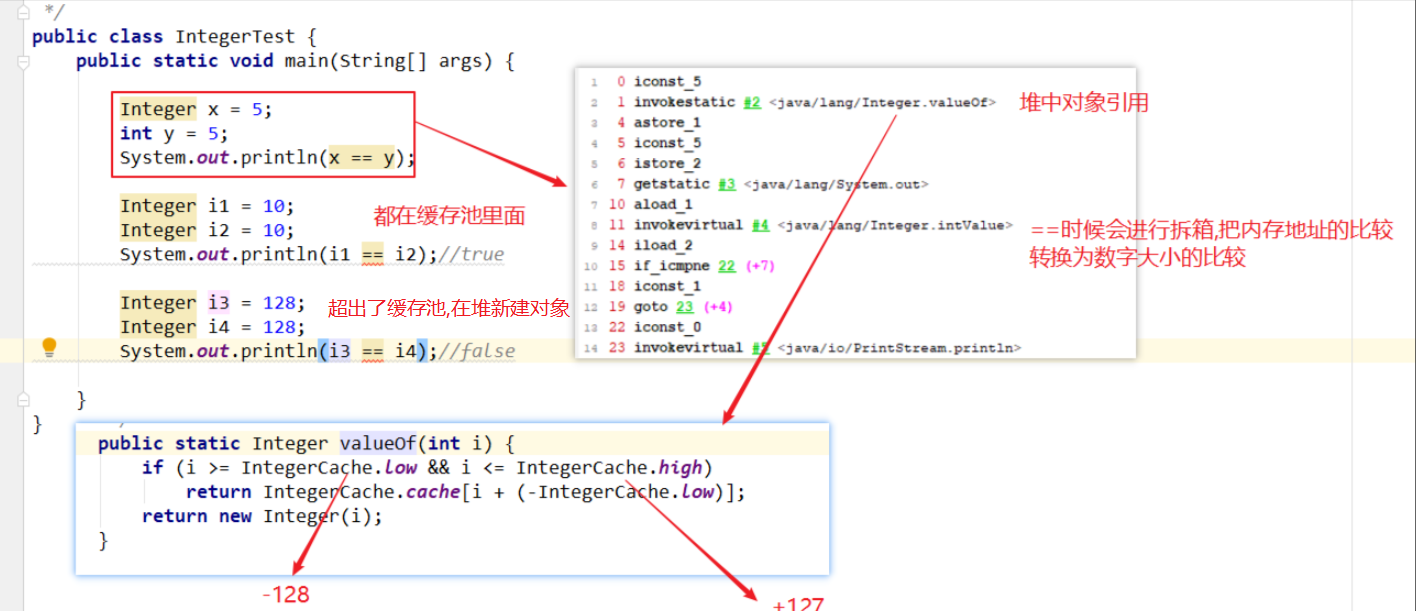This screenshot has height=611, width=1416.
Task: Click bytecode instruction 'iload_2'
Action: (x=663, y=245)
